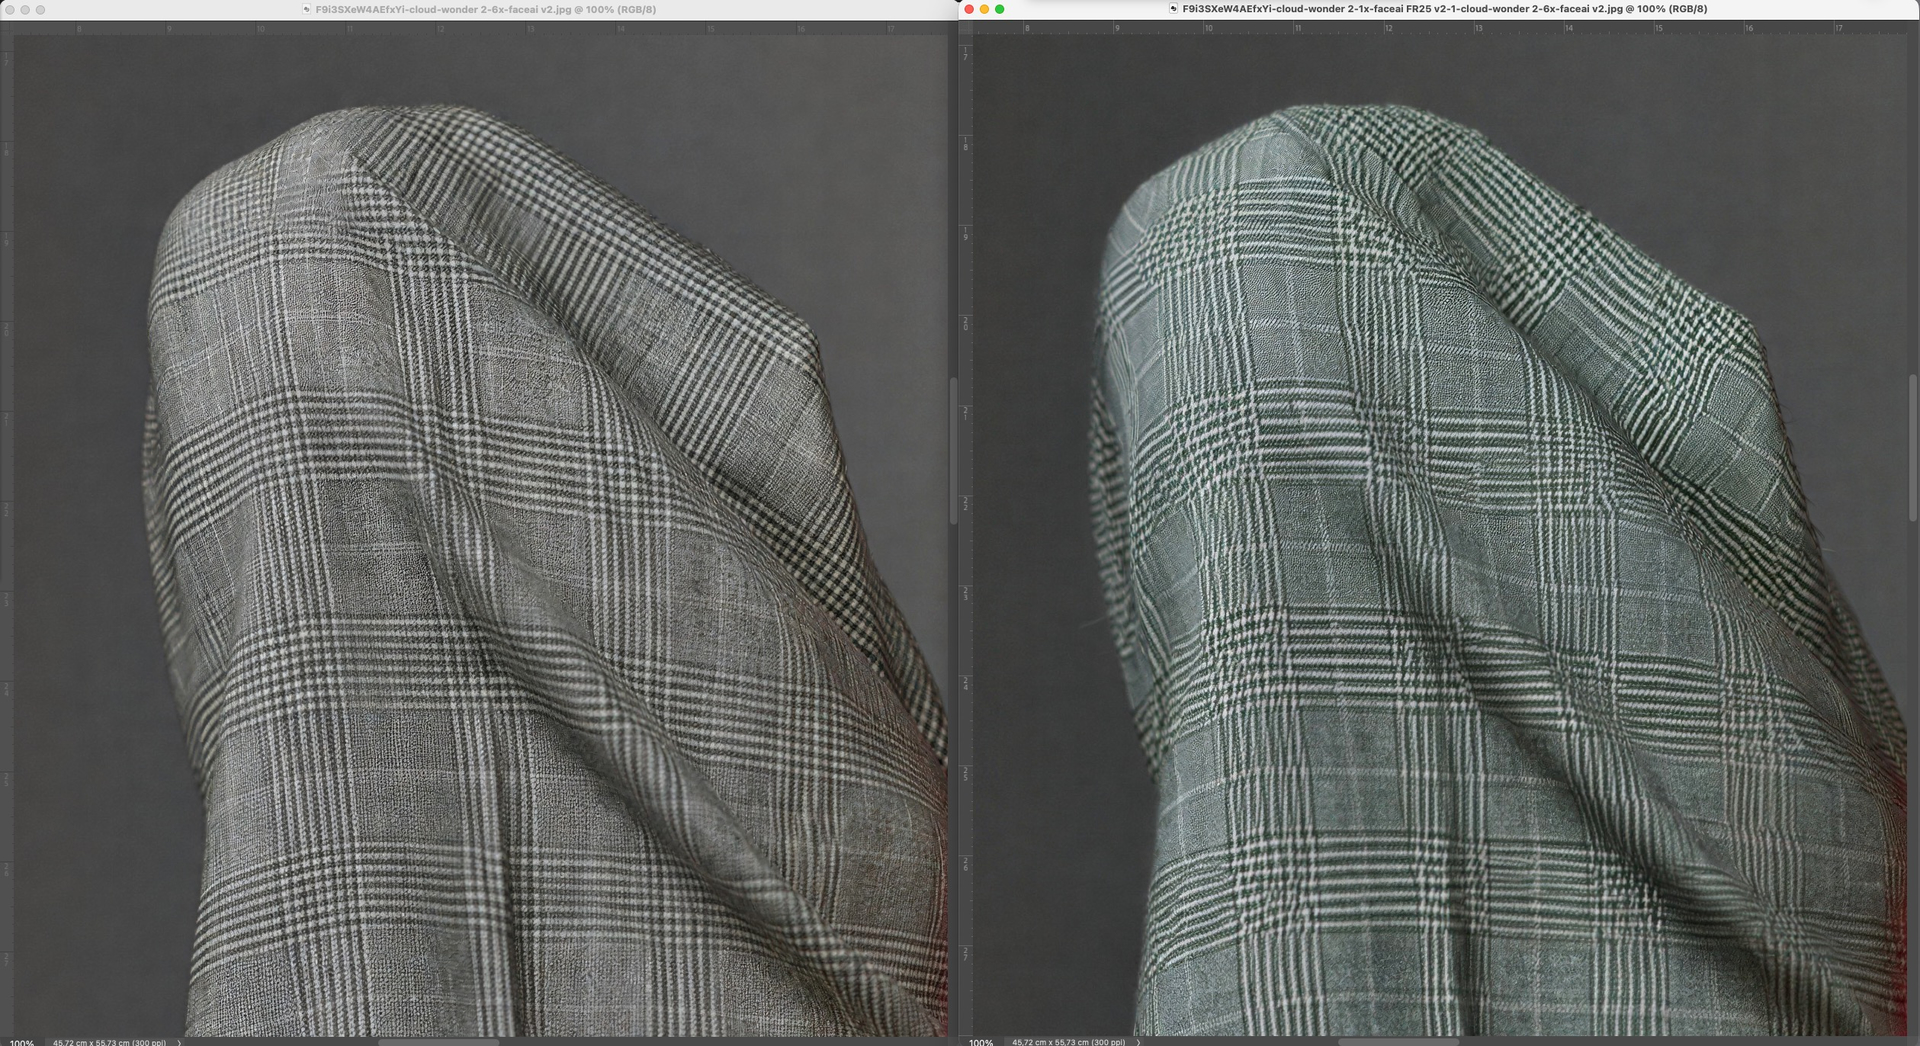The image size is (1920, 1046).
Task: Expand the status bar arrow in left window
Action: (x=179, y=1042)
